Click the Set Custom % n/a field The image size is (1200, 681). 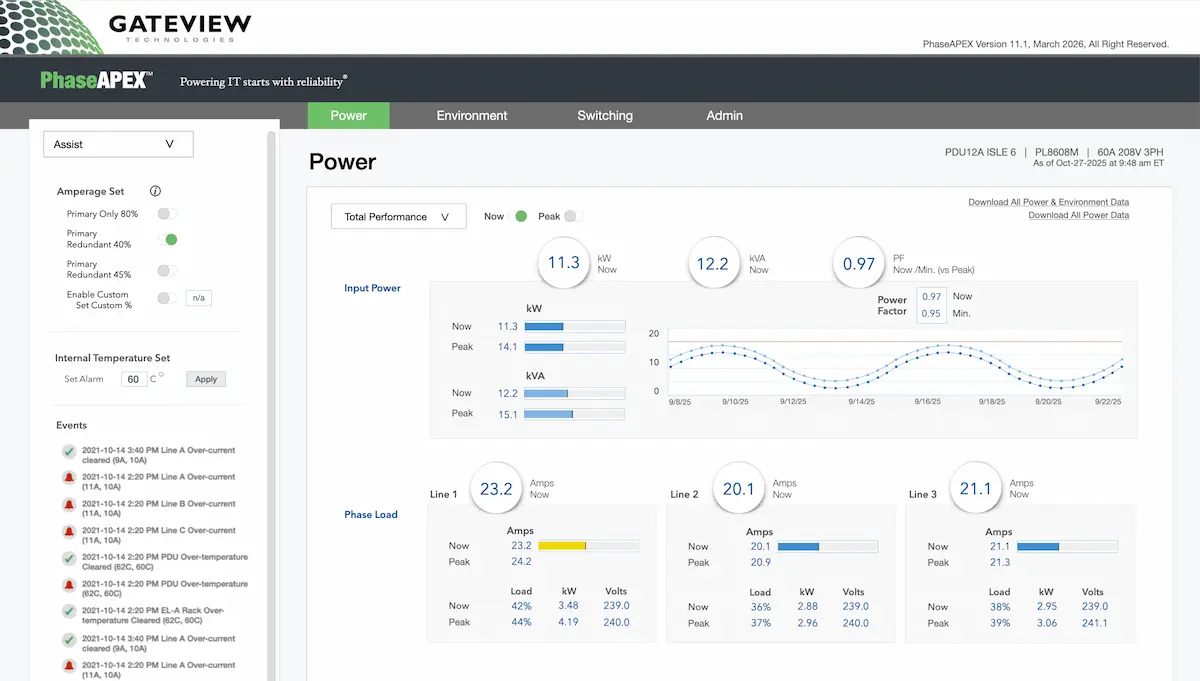tap(199, 298)
